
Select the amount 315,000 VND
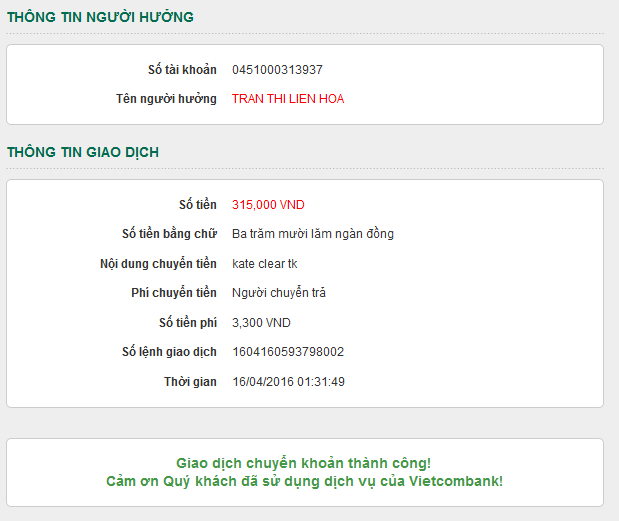click(268, 205)
